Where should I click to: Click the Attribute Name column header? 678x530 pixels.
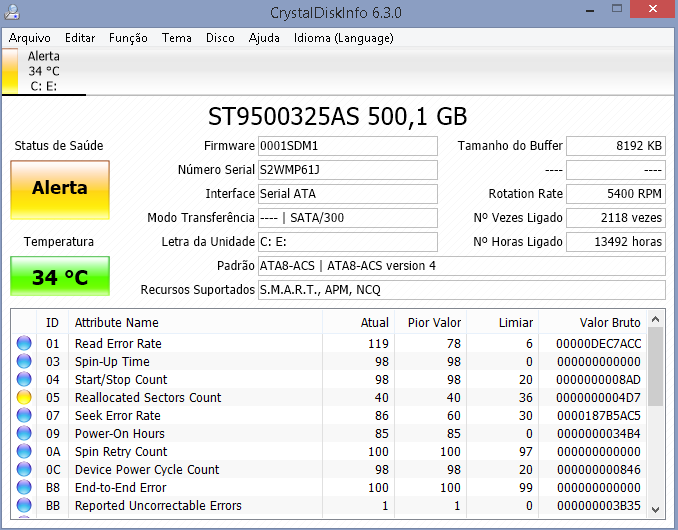pyautogui.click(x=195, y=322)
